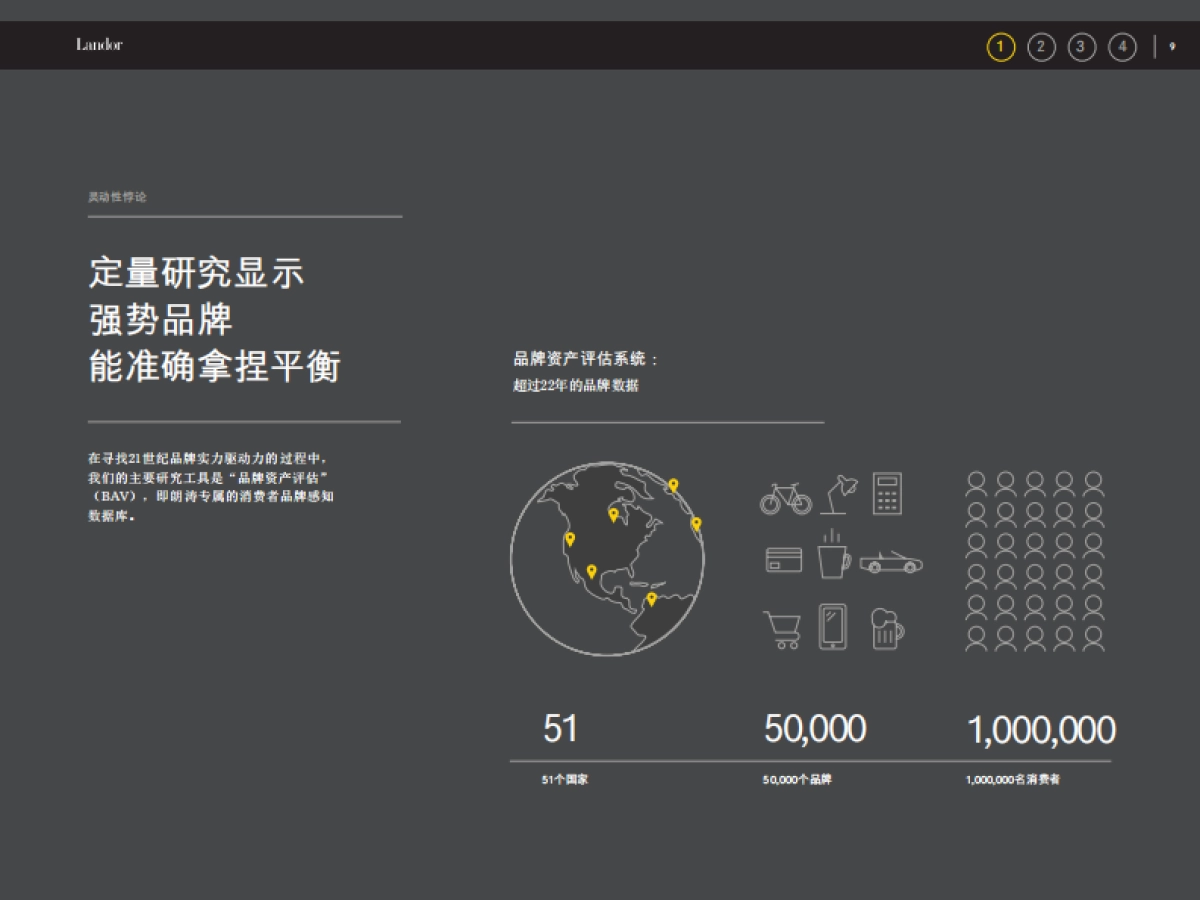Click the yellow pin on South America
Viewport: 1200px width, 900px height.
[652, 598]
